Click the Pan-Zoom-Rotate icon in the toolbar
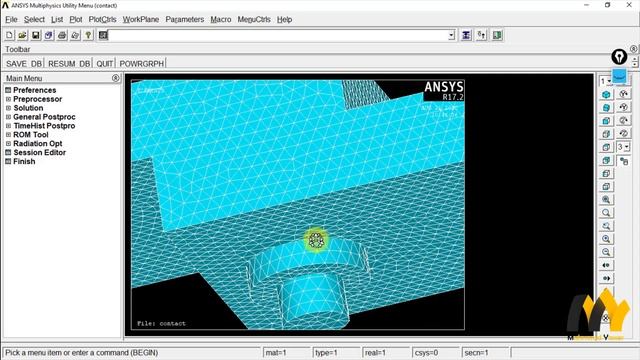The image size is (640, 360). click(49, 35)
